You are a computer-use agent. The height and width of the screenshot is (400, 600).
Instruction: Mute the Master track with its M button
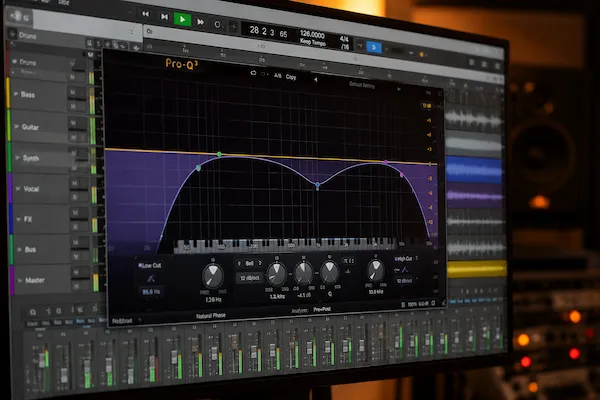click(x=76, y=272)
